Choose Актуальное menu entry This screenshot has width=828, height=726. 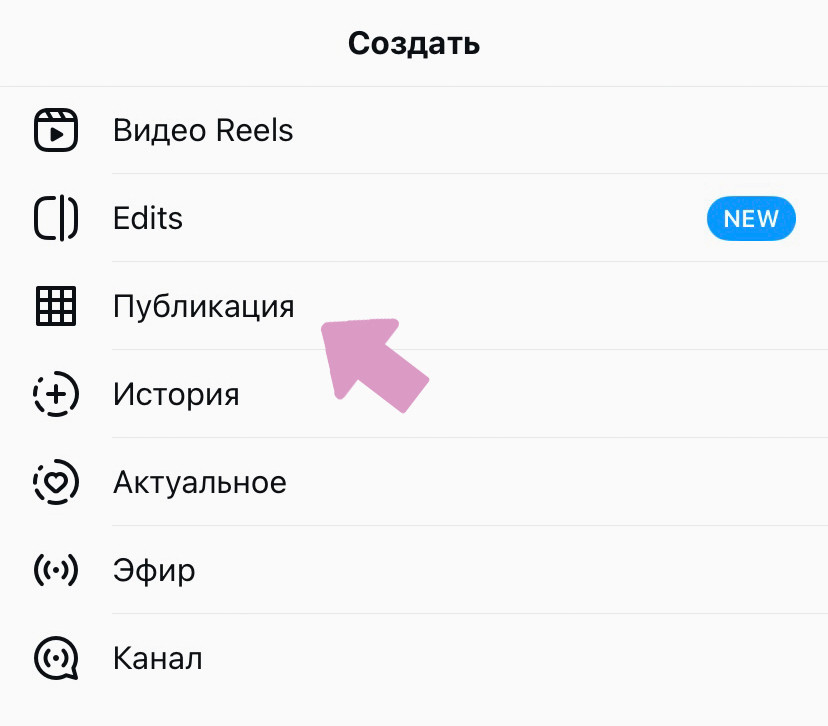click(x=200, y=482)
